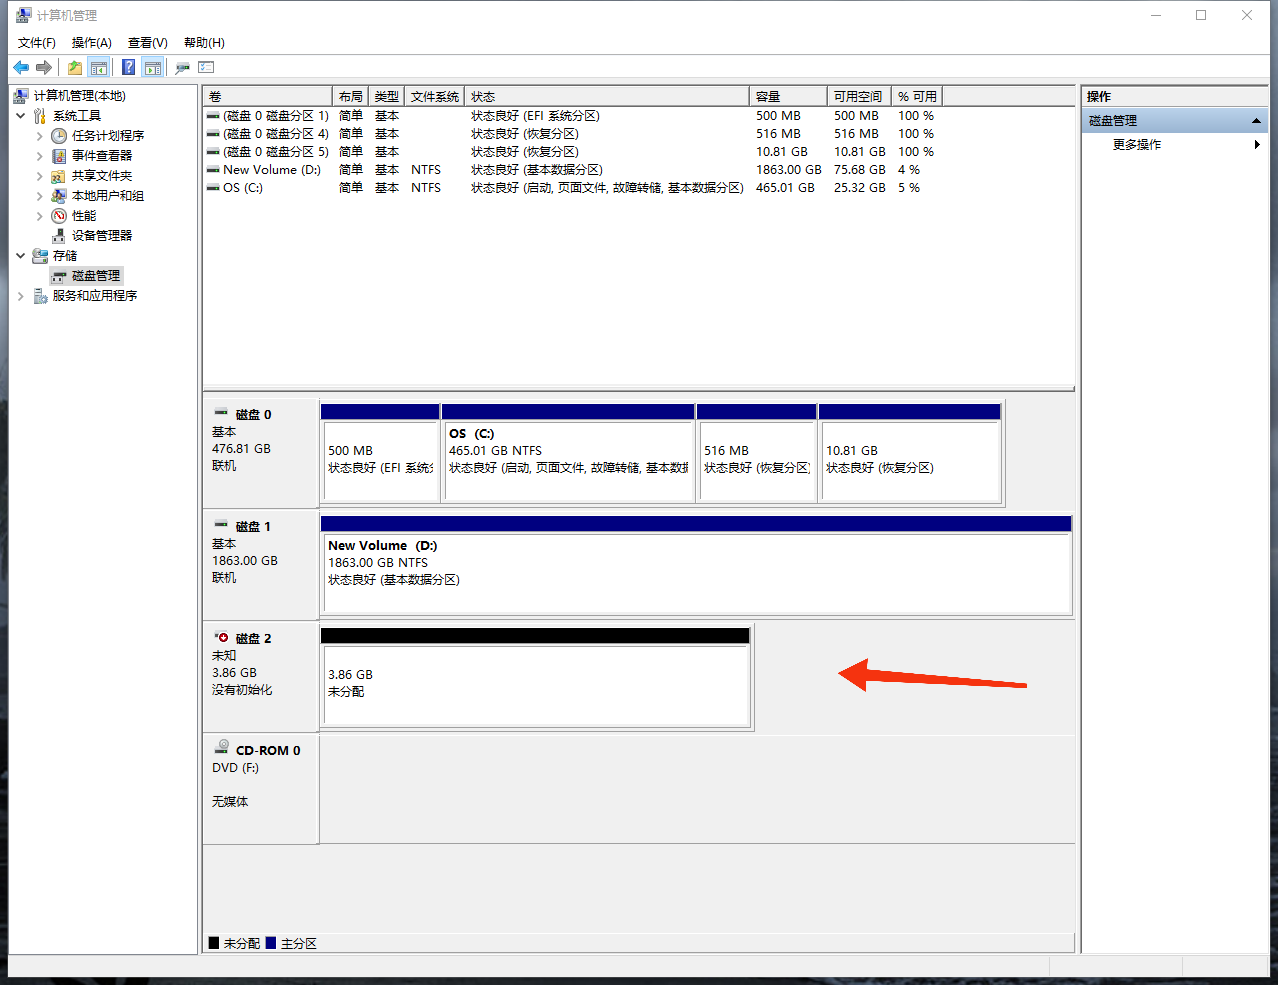Expand the 任务计划程序 node chevron

click(40, 136)
